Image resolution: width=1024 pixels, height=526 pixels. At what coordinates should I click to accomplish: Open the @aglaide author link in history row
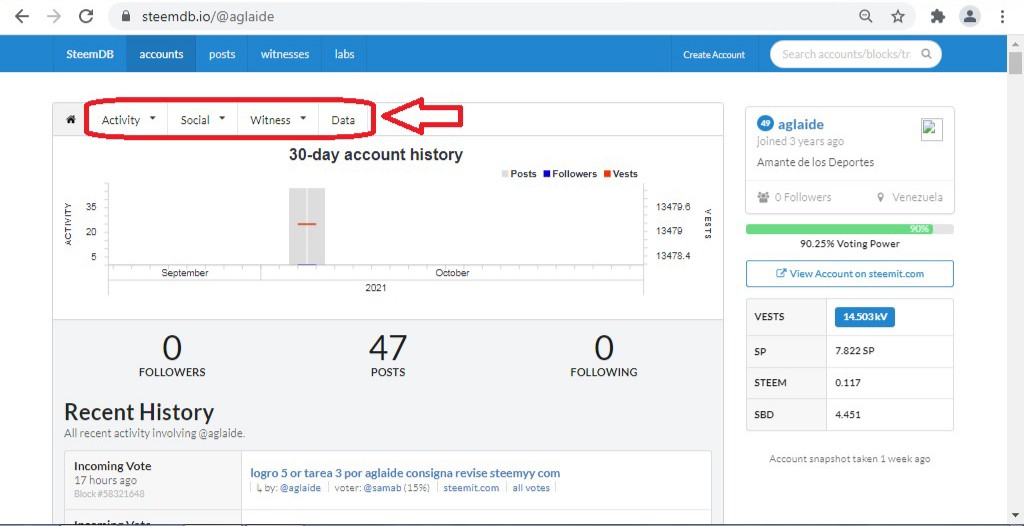click(300, 488)
